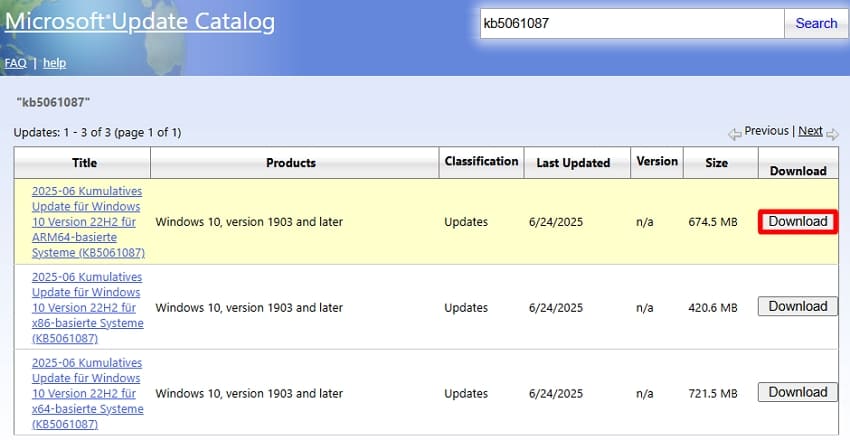
Task: Open the ARM64-basierte Systeme update link
Action: point(88,222)
